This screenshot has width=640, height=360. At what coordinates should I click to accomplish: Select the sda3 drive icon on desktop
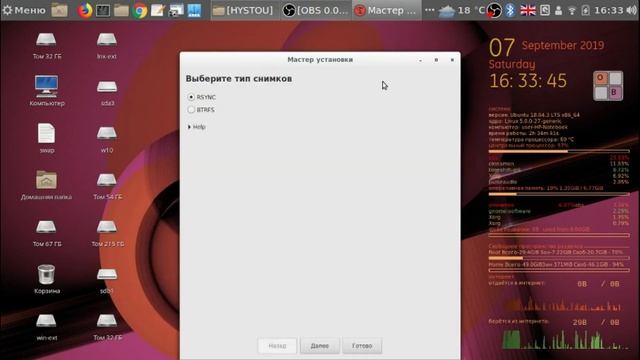click(107, 93)
